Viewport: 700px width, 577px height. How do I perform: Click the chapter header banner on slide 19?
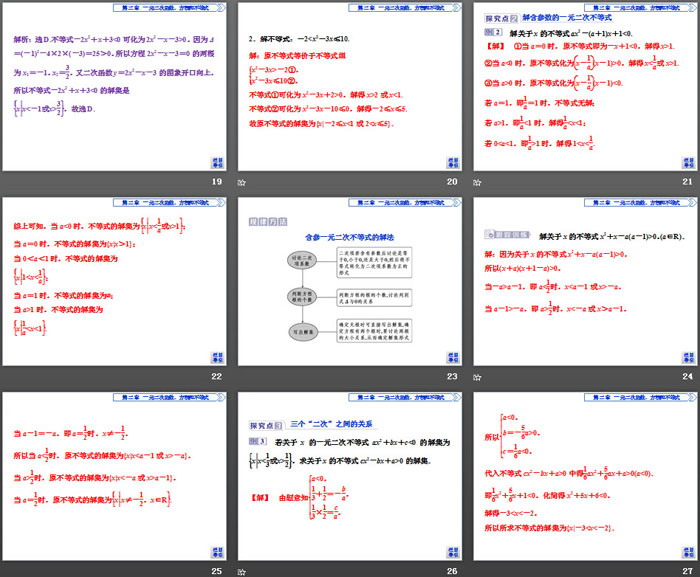(x=169, y=8)
